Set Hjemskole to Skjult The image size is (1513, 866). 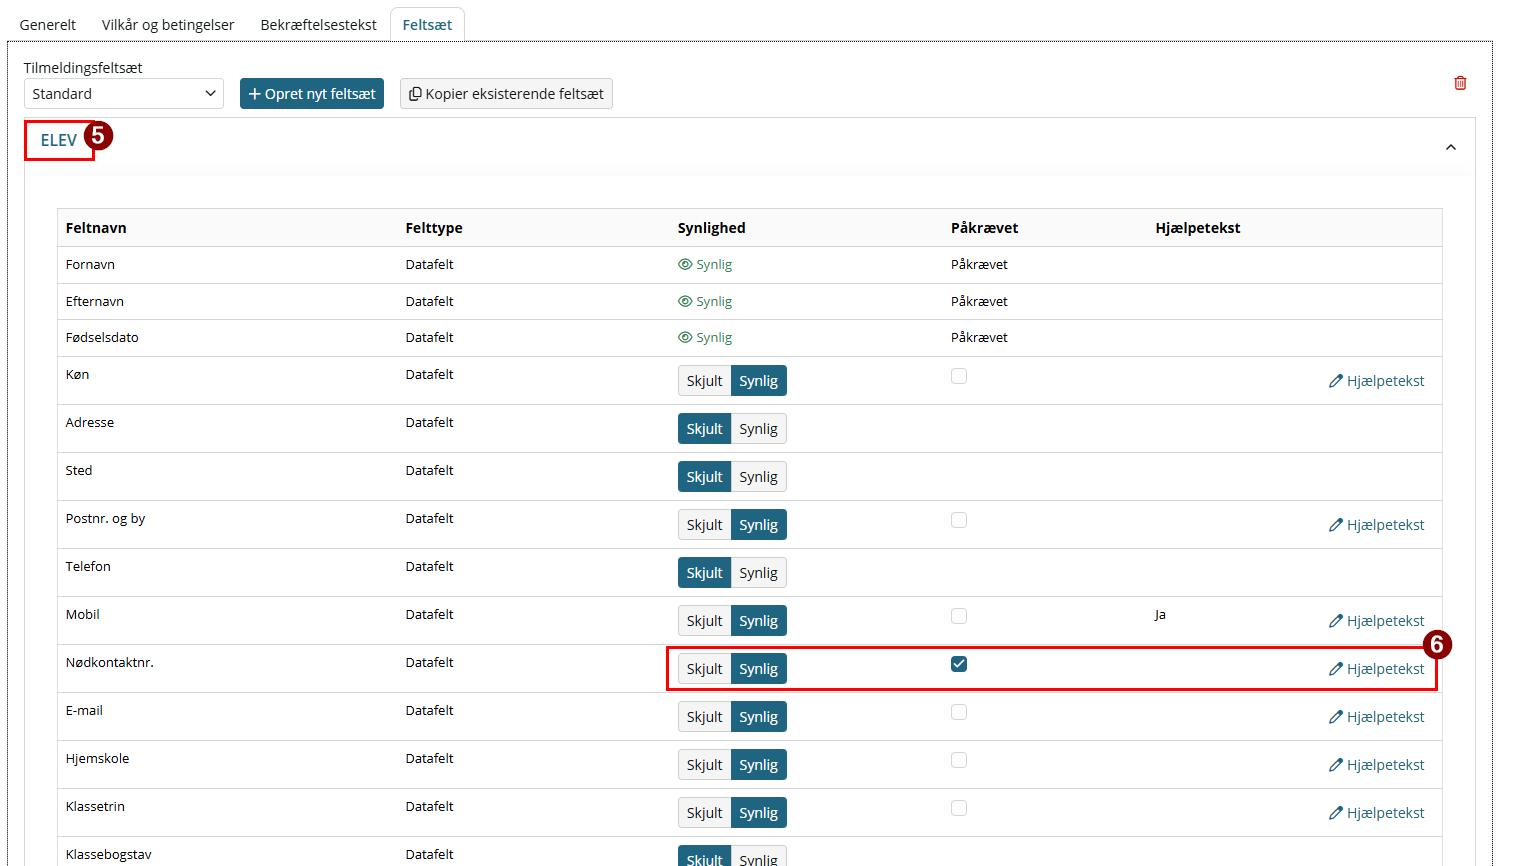(x=704, y=765)
